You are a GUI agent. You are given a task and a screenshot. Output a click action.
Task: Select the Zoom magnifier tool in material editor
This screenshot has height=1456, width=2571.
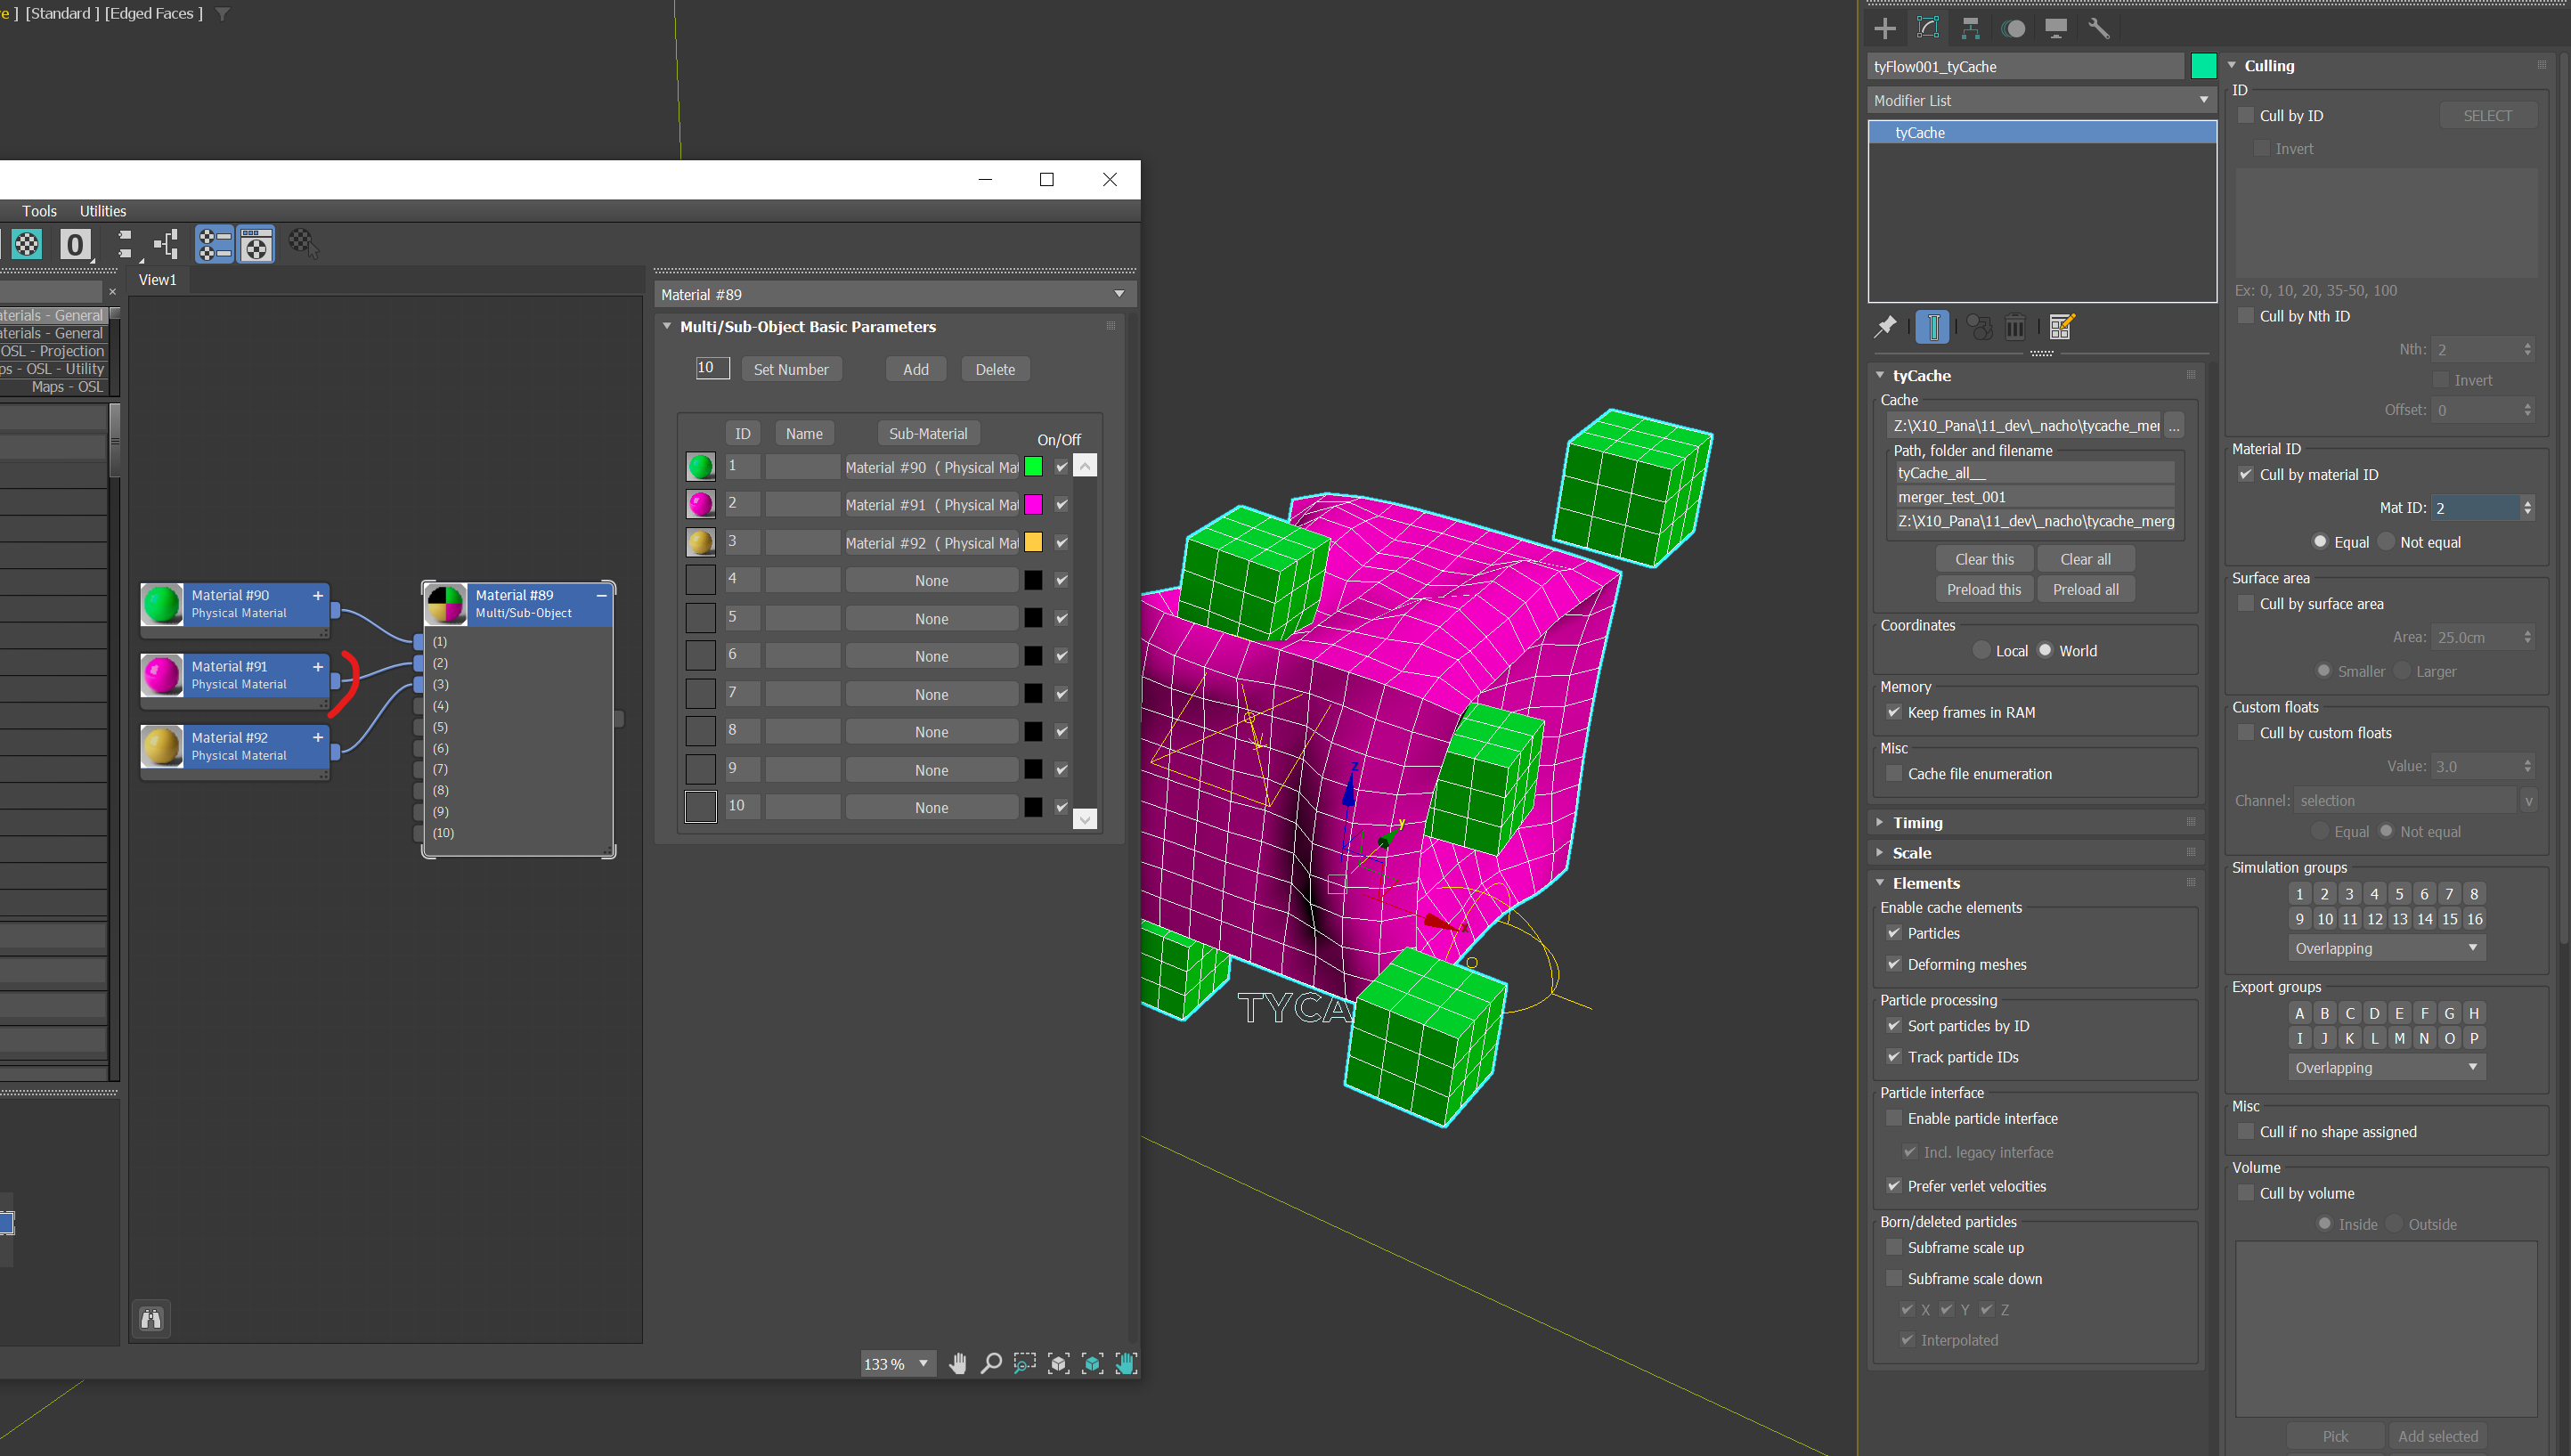pos(991,1363)
